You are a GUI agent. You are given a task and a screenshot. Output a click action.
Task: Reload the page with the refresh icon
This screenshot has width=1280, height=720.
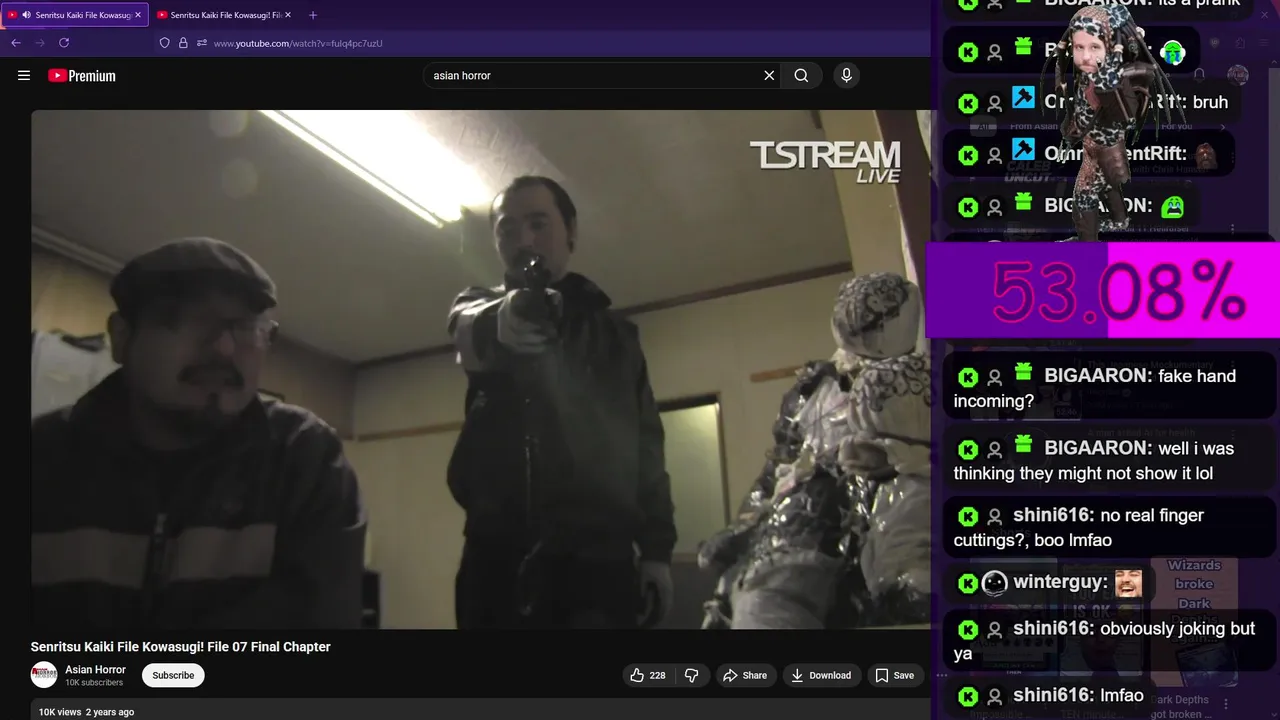tap(64, 43)
